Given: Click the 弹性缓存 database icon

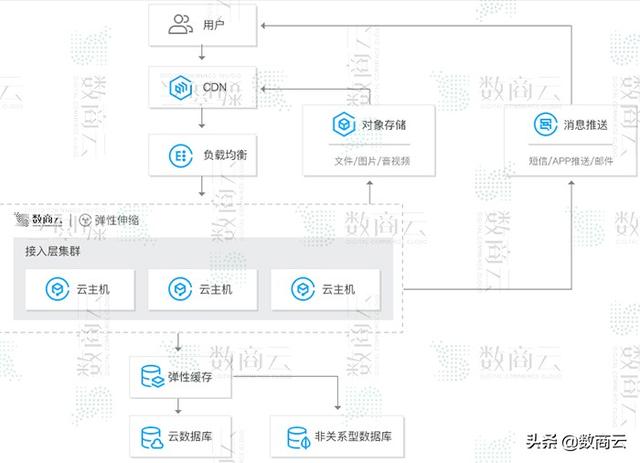Looking at the screenshot, I should pos(152,376).
